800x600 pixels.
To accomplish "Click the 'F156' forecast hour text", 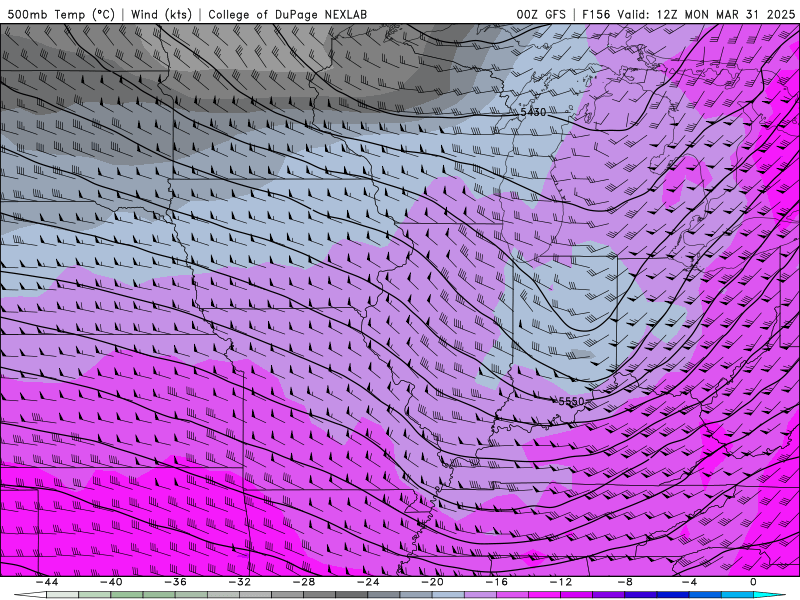I will (595, 14).
